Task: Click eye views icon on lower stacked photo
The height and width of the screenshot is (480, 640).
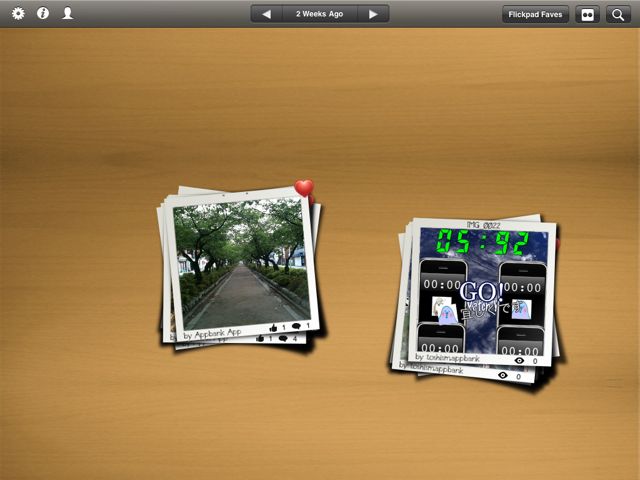Action: pyautogui.click(x=503, y=375)
